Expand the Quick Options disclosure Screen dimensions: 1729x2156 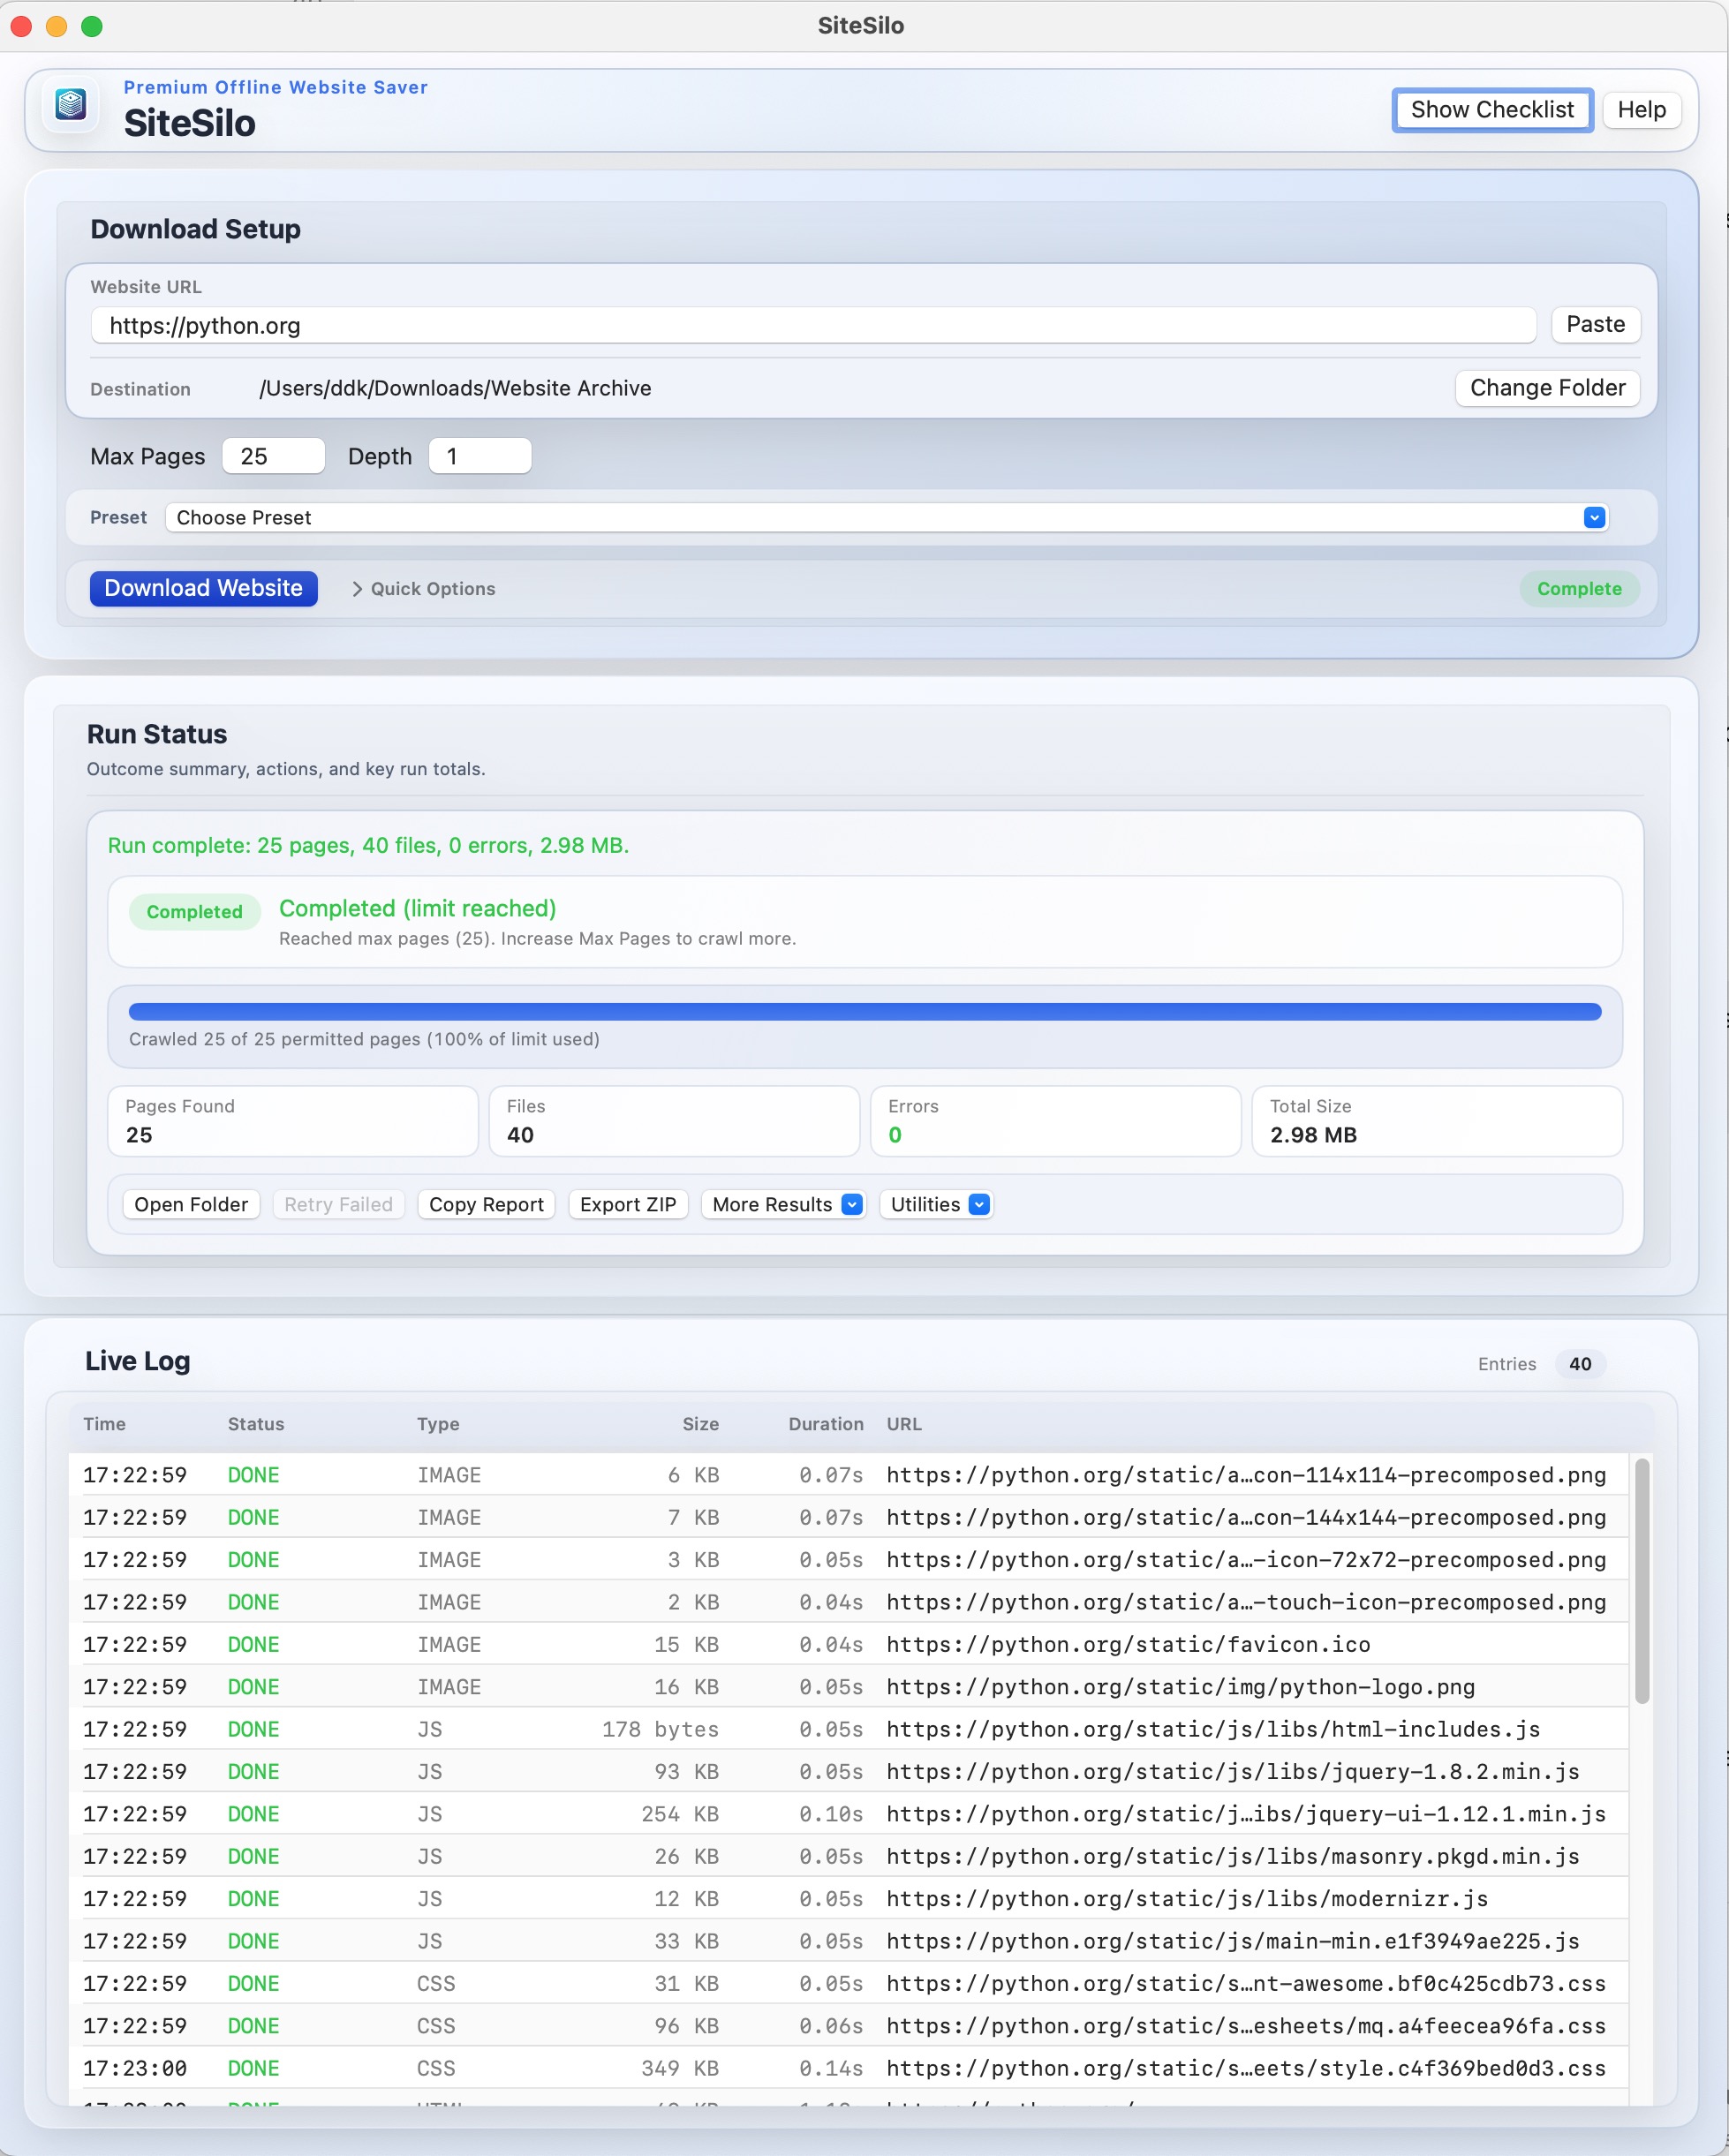(x=424, y=589)
